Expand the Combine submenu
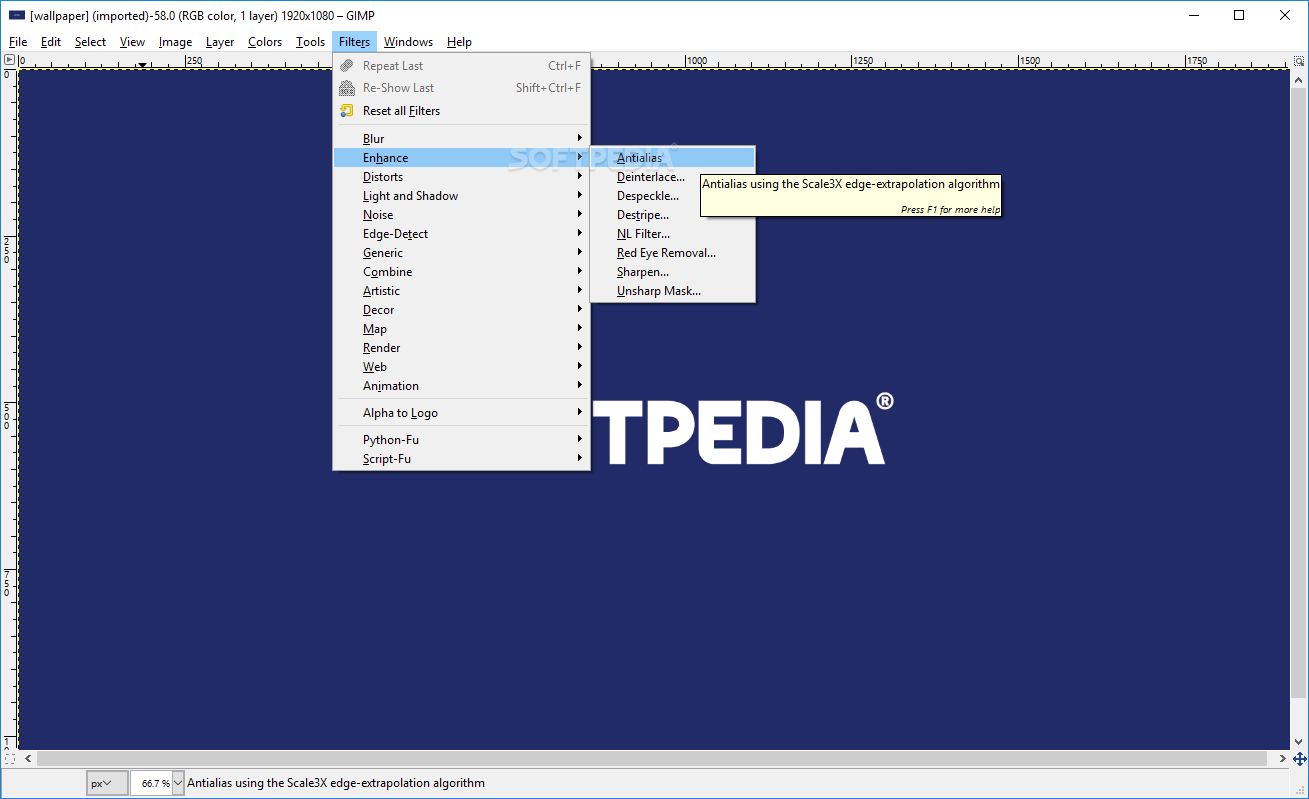Screen dimensions: 1309x799 (461, 272)
